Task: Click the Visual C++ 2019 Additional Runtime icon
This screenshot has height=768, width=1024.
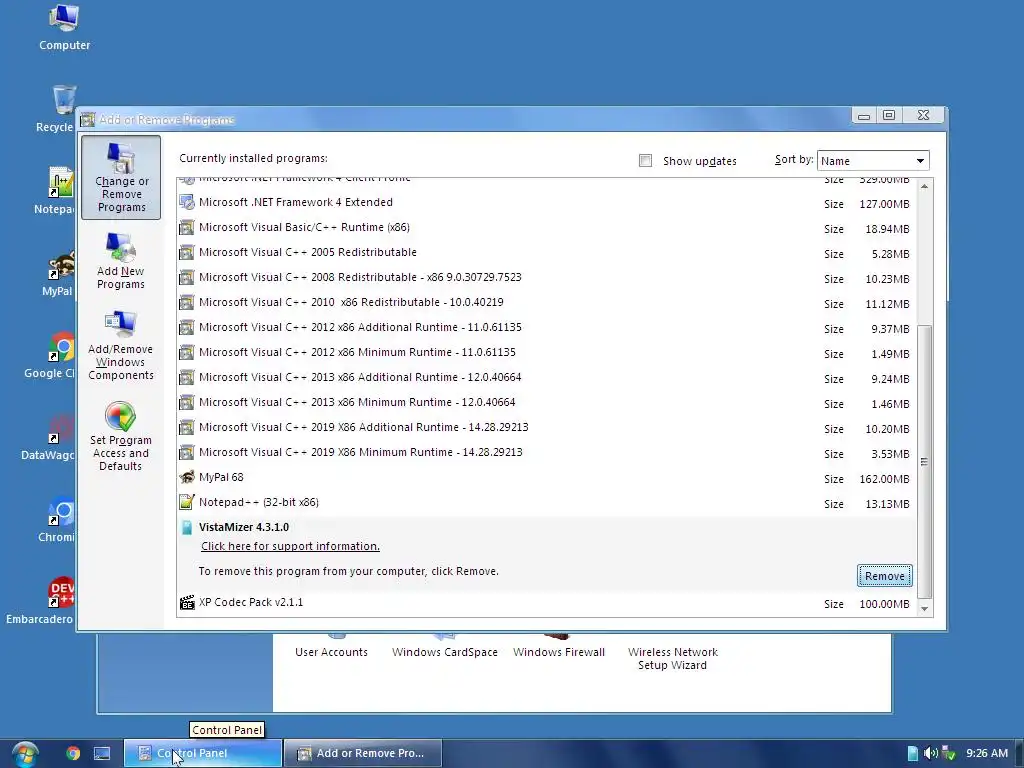Action: (187, 427)
